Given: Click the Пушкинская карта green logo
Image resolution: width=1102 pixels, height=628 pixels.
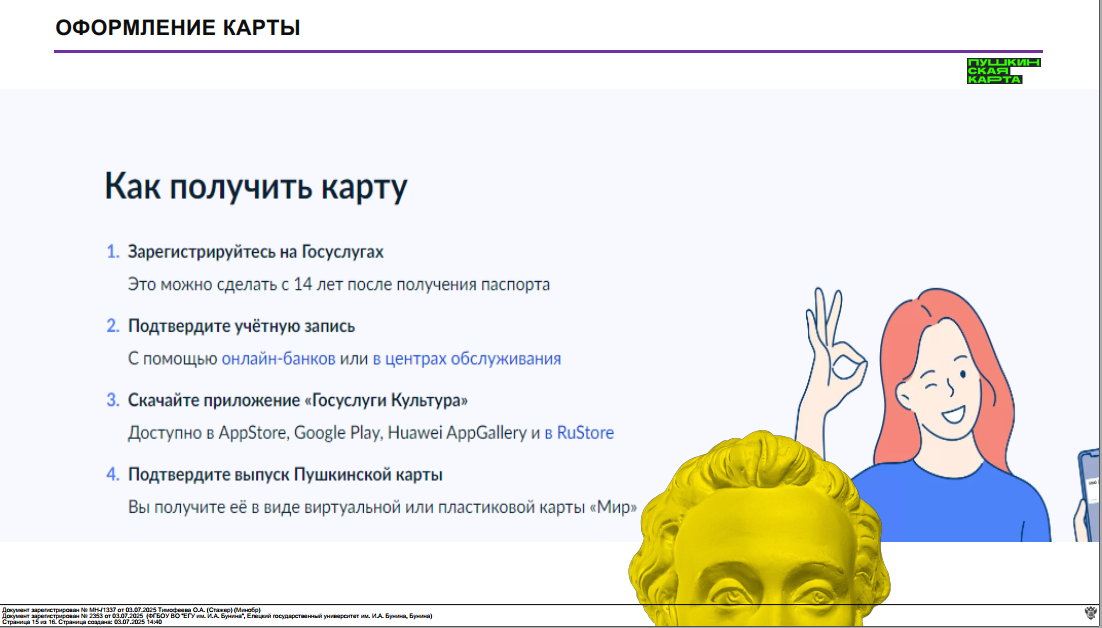Looking at the screenshot, I should (x=1004, y=71).
